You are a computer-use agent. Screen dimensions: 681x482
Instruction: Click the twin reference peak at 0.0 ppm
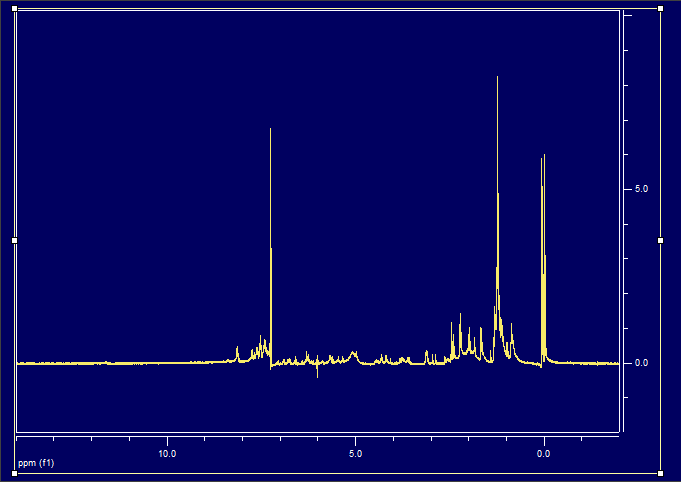(x=543, y=256)
